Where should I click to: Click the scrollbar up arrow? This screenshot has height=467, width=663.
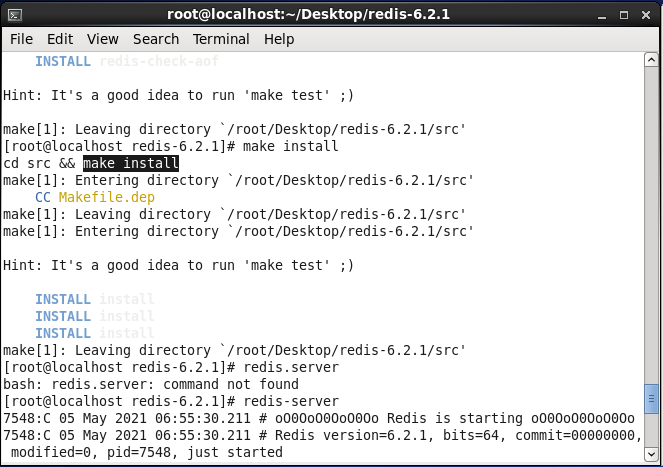(x=651, y=60)
